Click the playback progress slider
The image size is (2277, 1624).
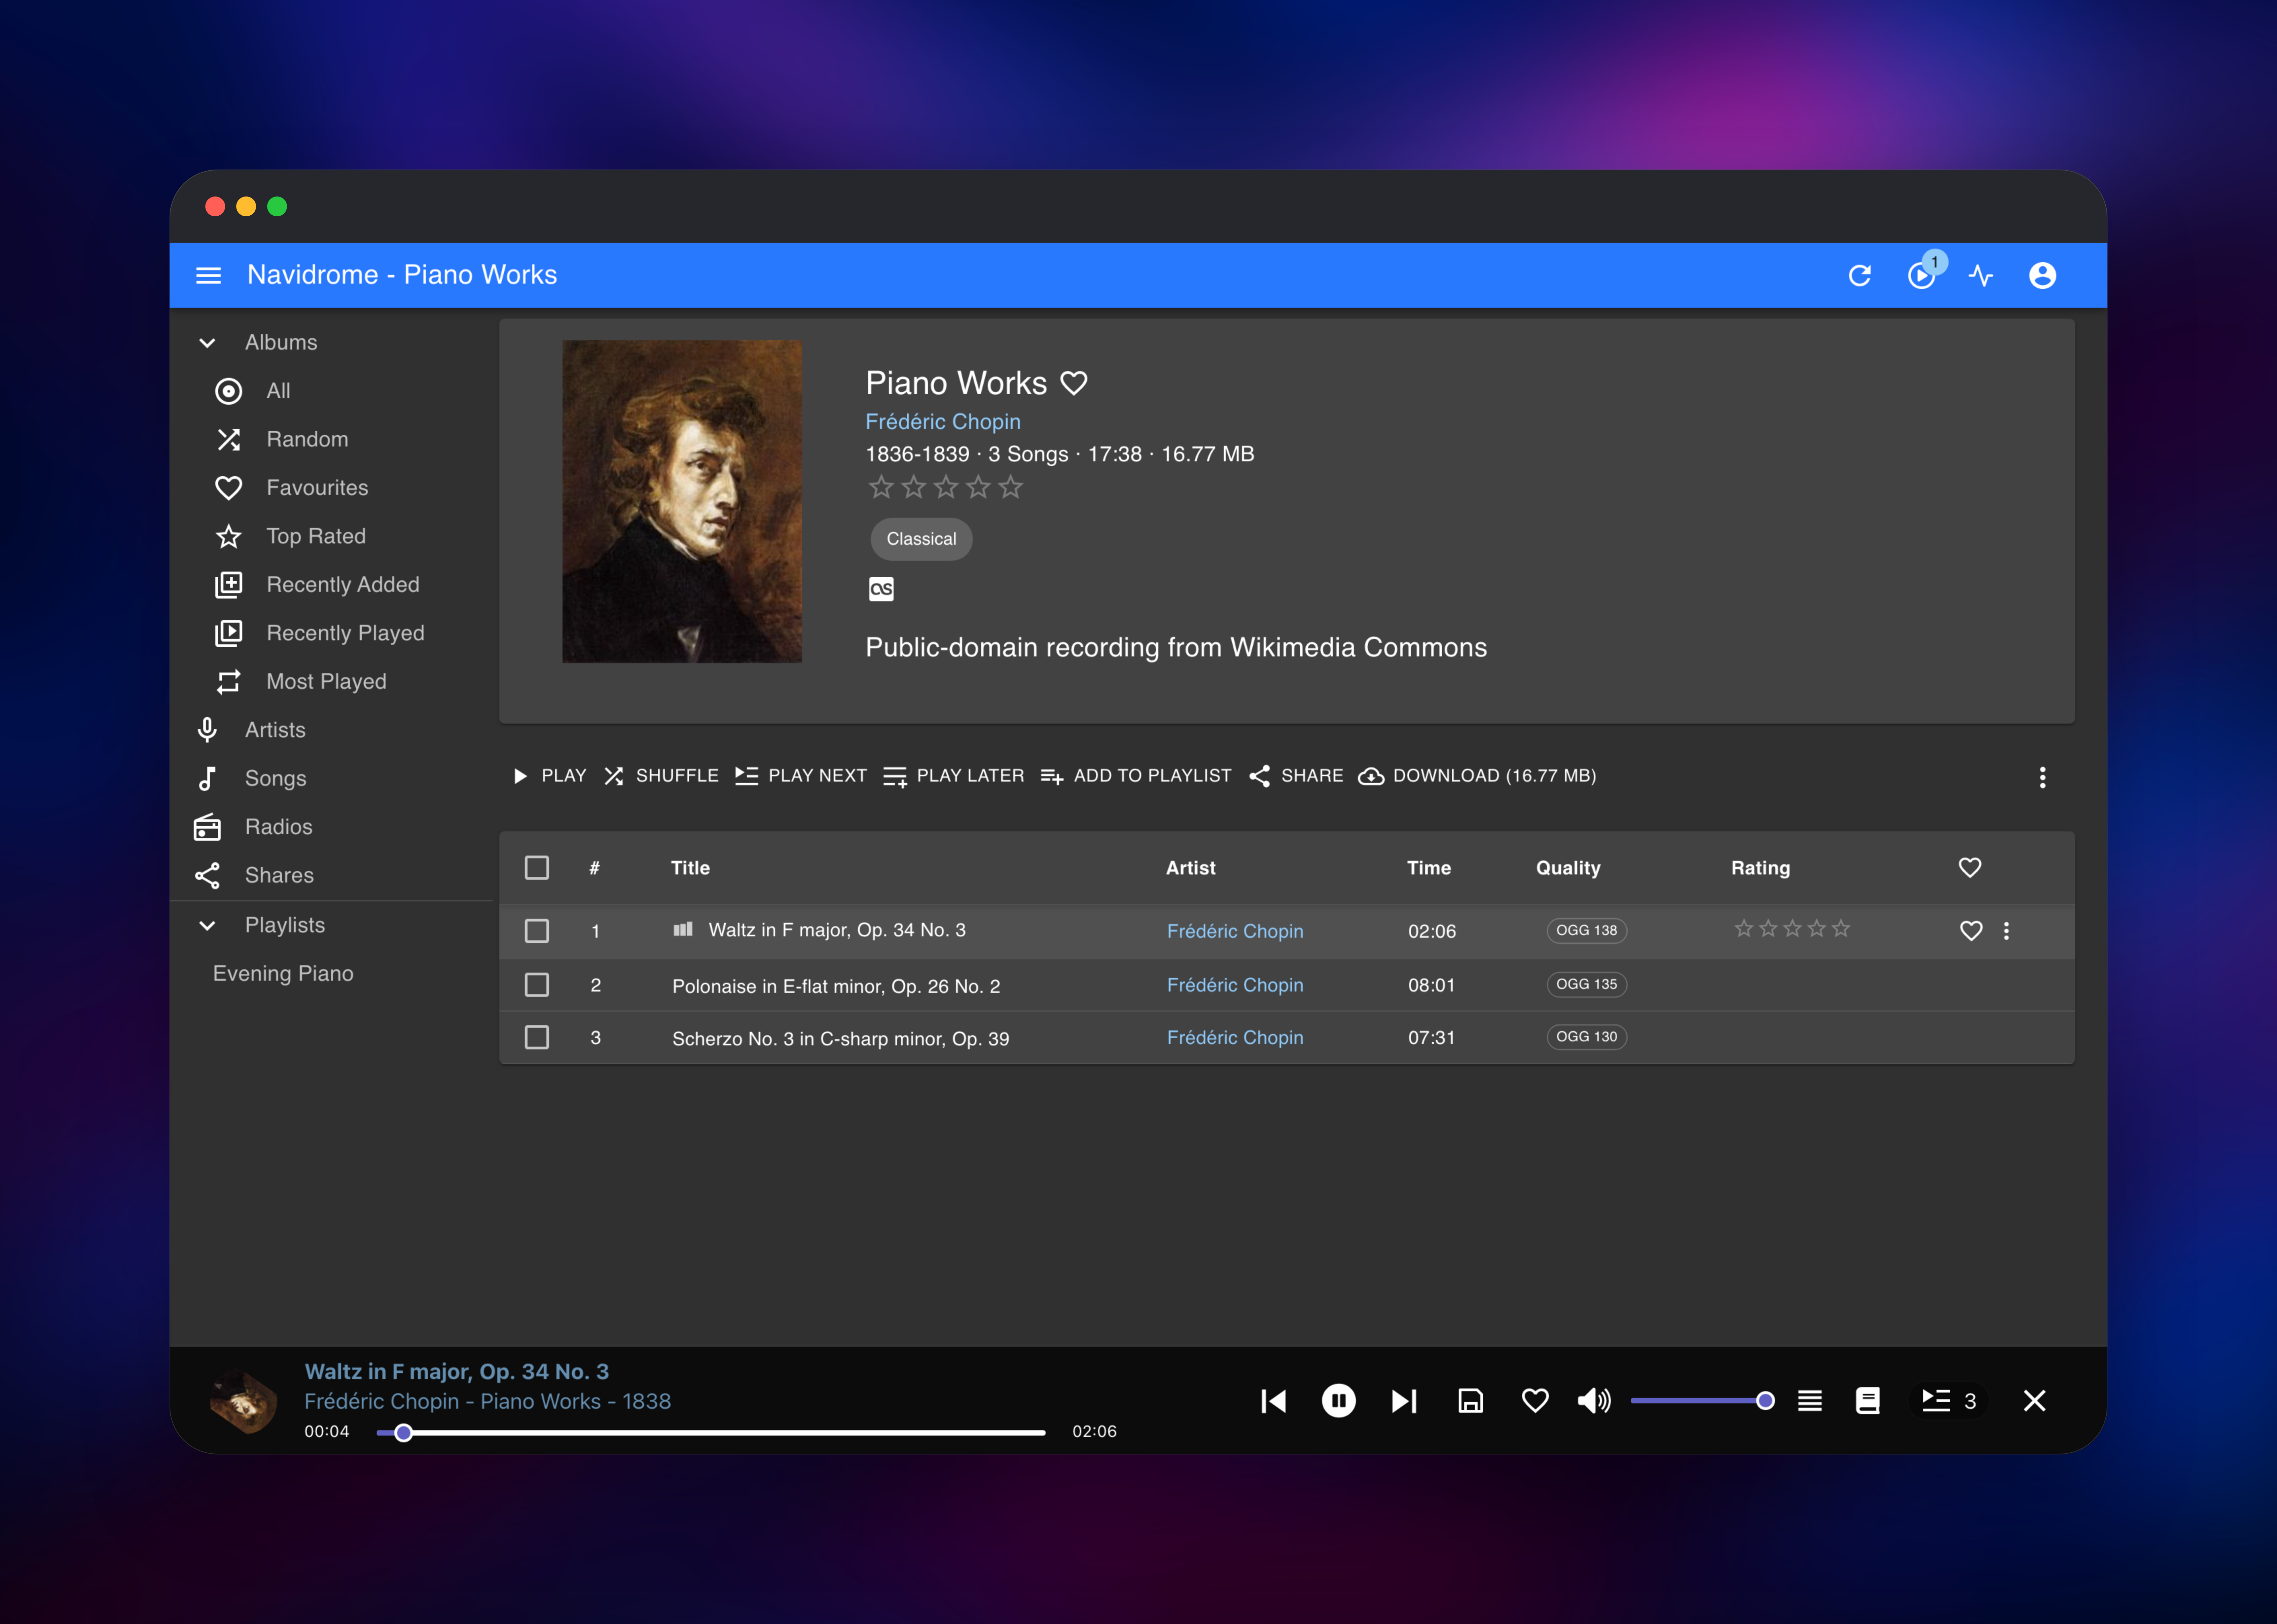[711, 1433]
